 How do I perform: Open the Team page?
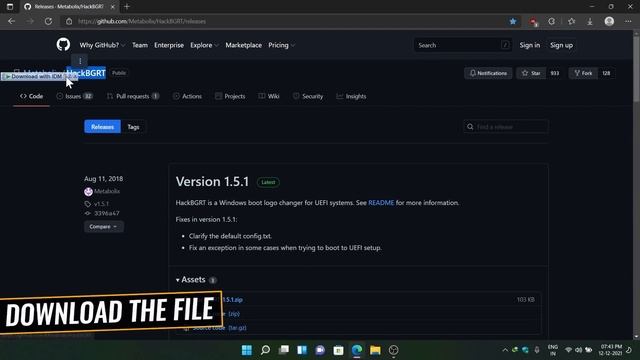point(140,45)
